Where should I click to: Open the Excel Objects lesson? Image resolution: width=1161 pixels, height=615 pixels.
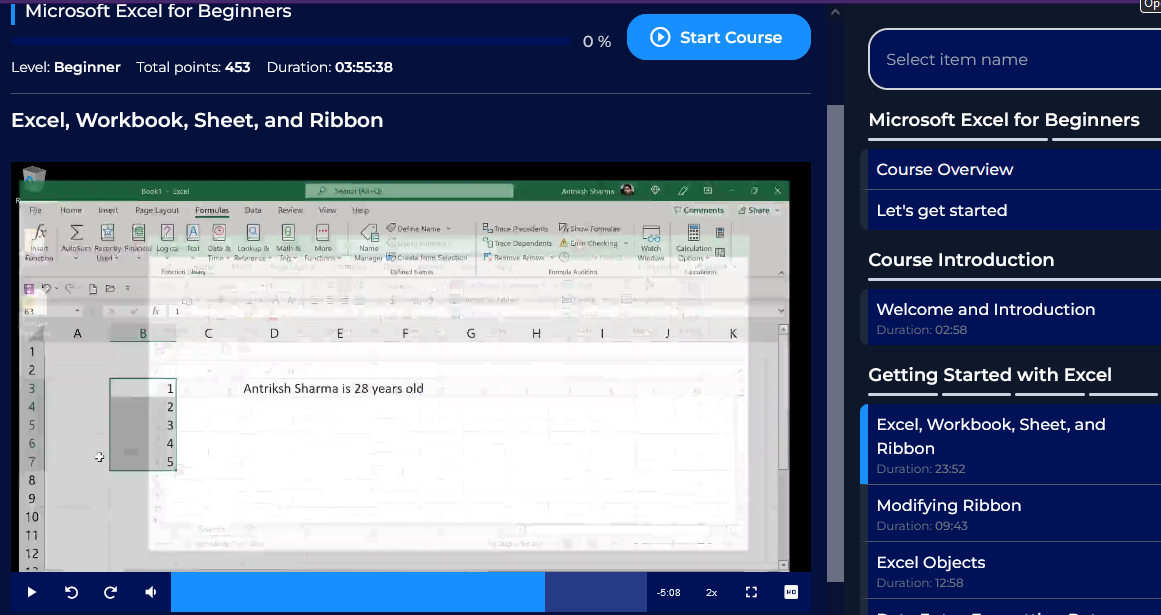tap(1013, 571)
